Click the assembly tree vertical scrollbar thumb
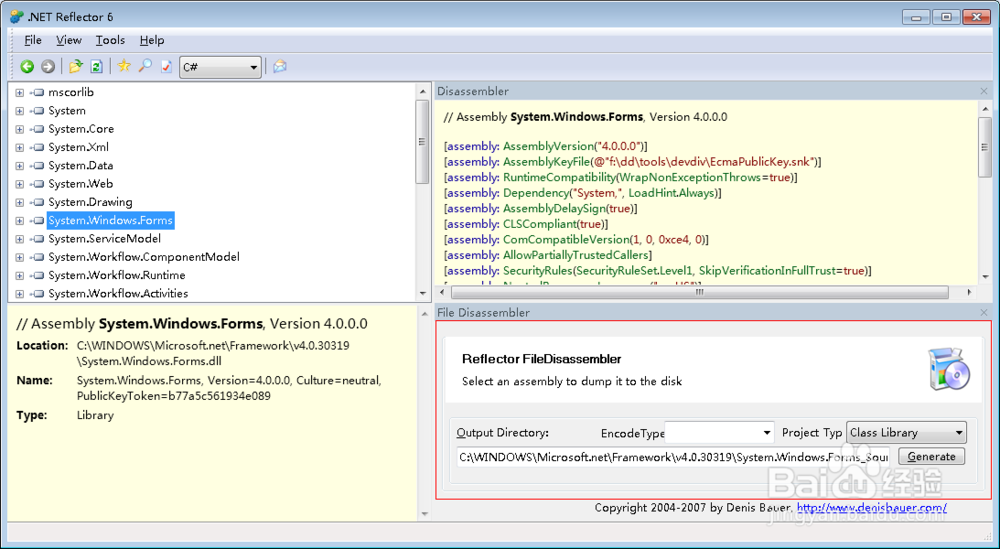The width and height of the screenshot is (1000, 549). tap(422, 142)
